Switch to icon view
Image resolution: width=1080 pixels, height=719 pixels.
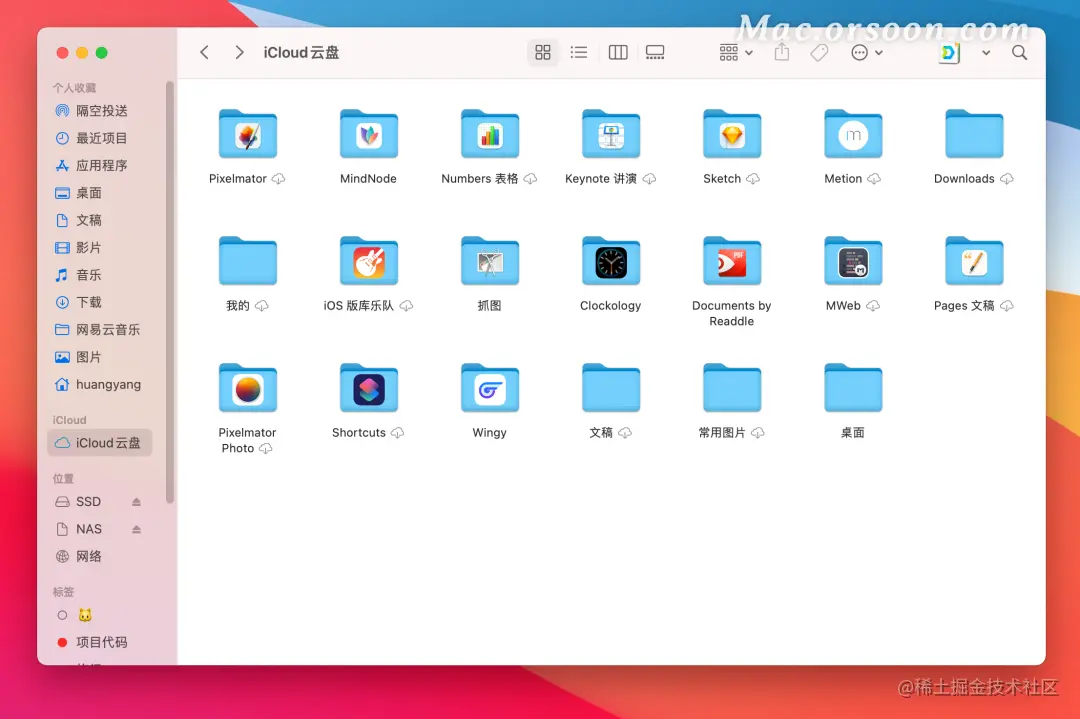543,52
